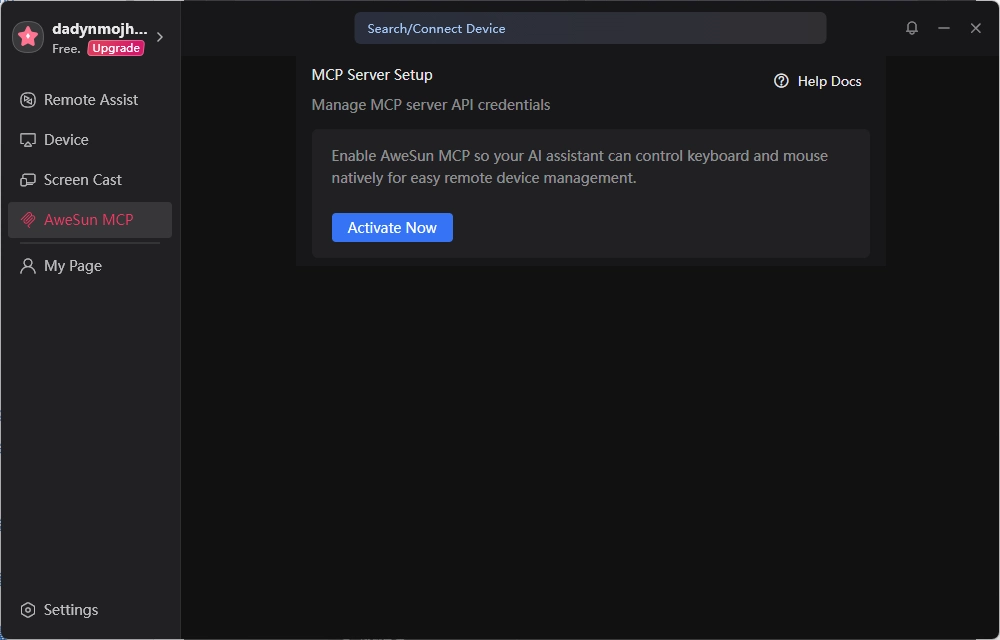This screenshot has height=640, width=1000.
Task: Open the My Page text label
Action: click(73, 266)
